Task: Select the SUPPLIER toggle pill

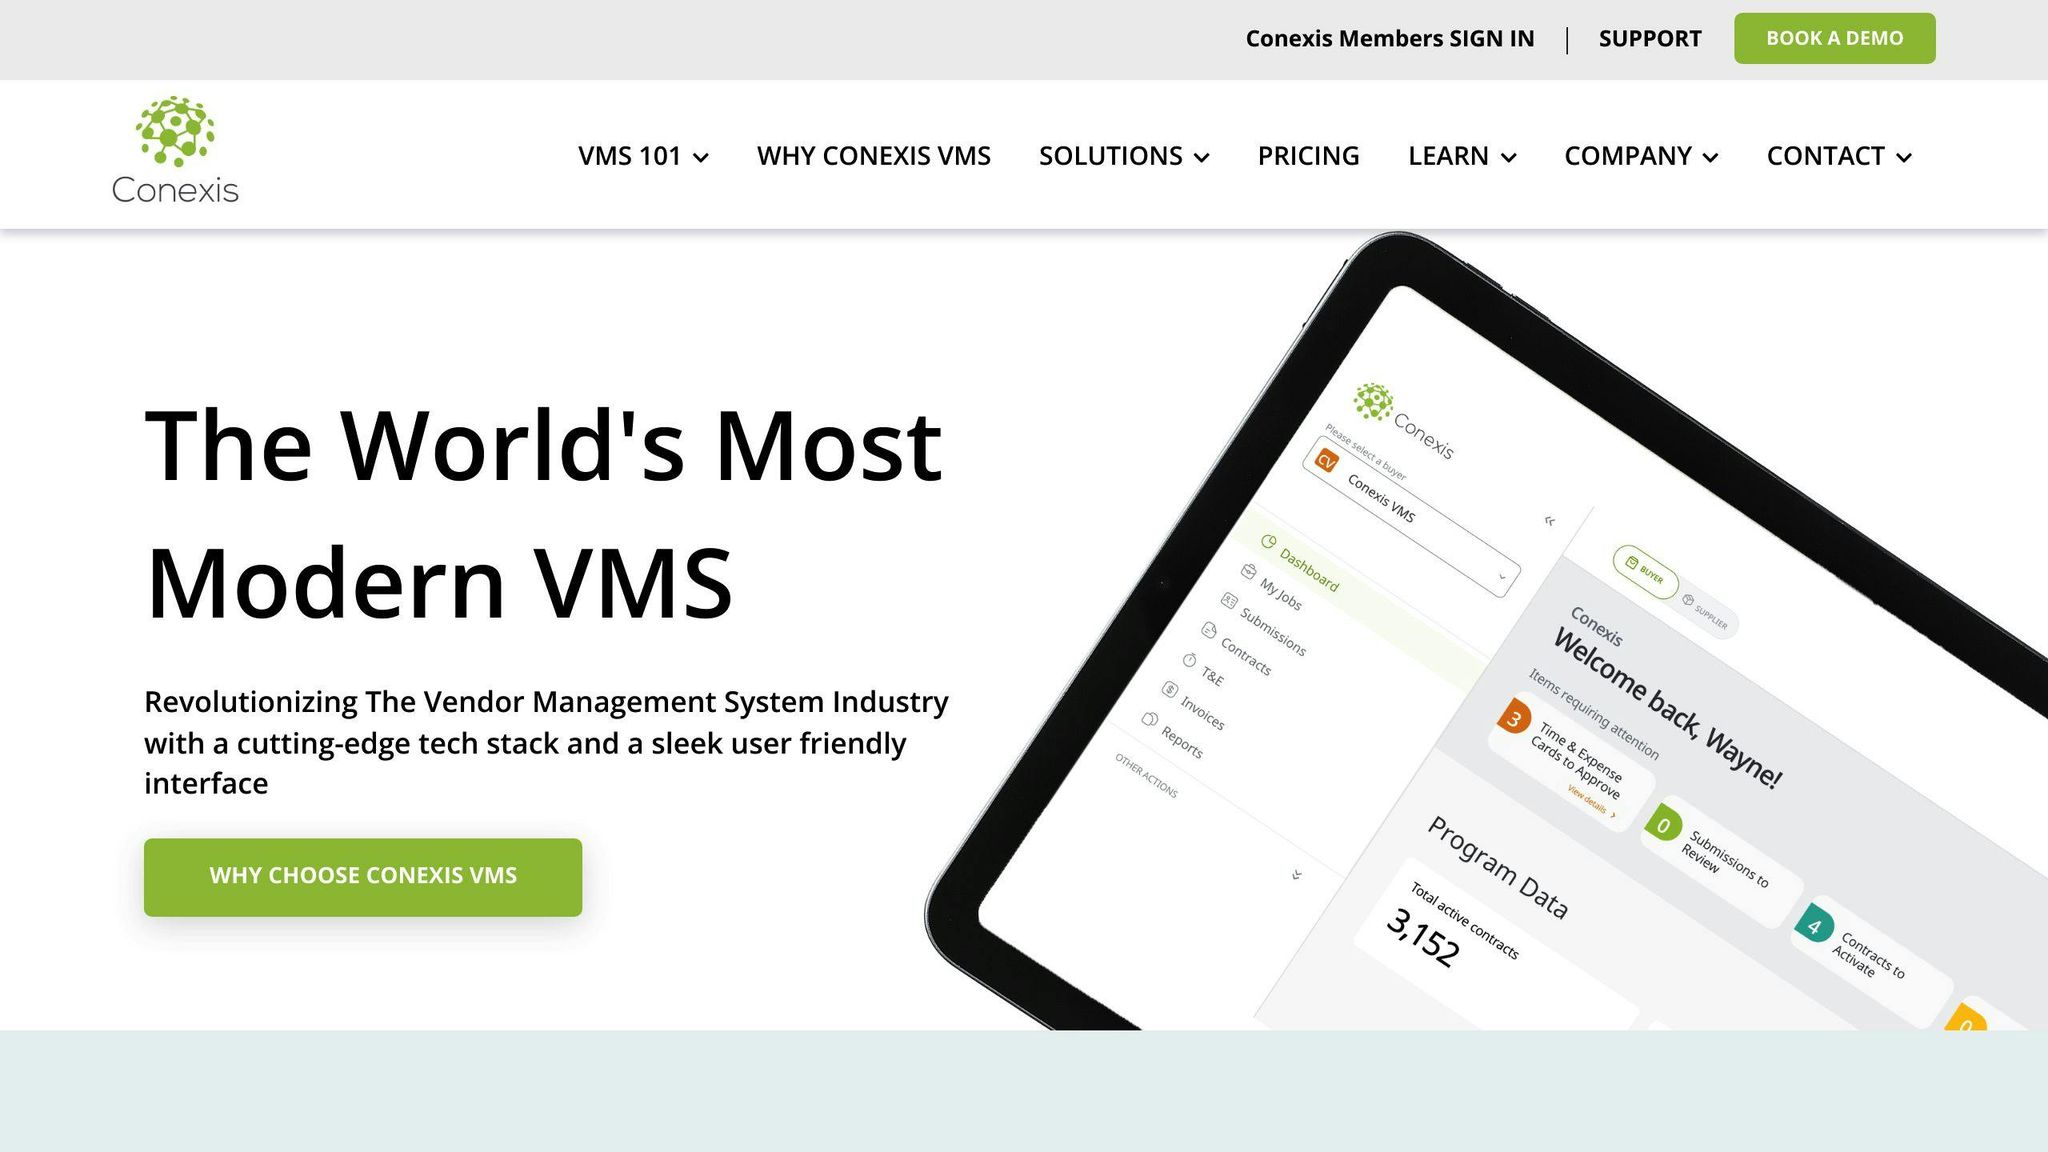Action: (1707, 612)
